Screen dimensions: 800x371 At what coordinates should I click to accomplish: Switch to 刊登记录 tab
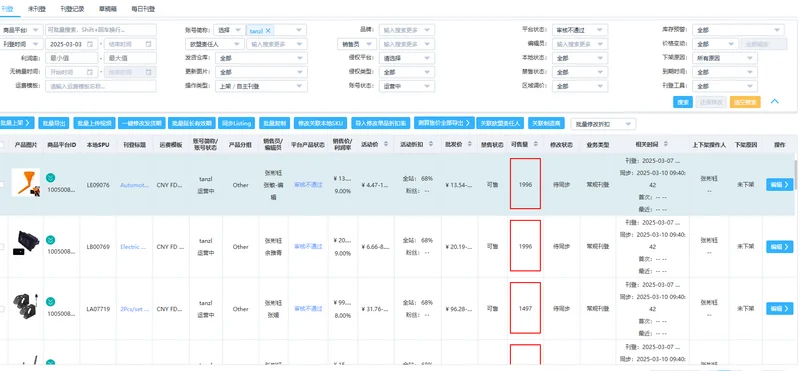[72, 9]
